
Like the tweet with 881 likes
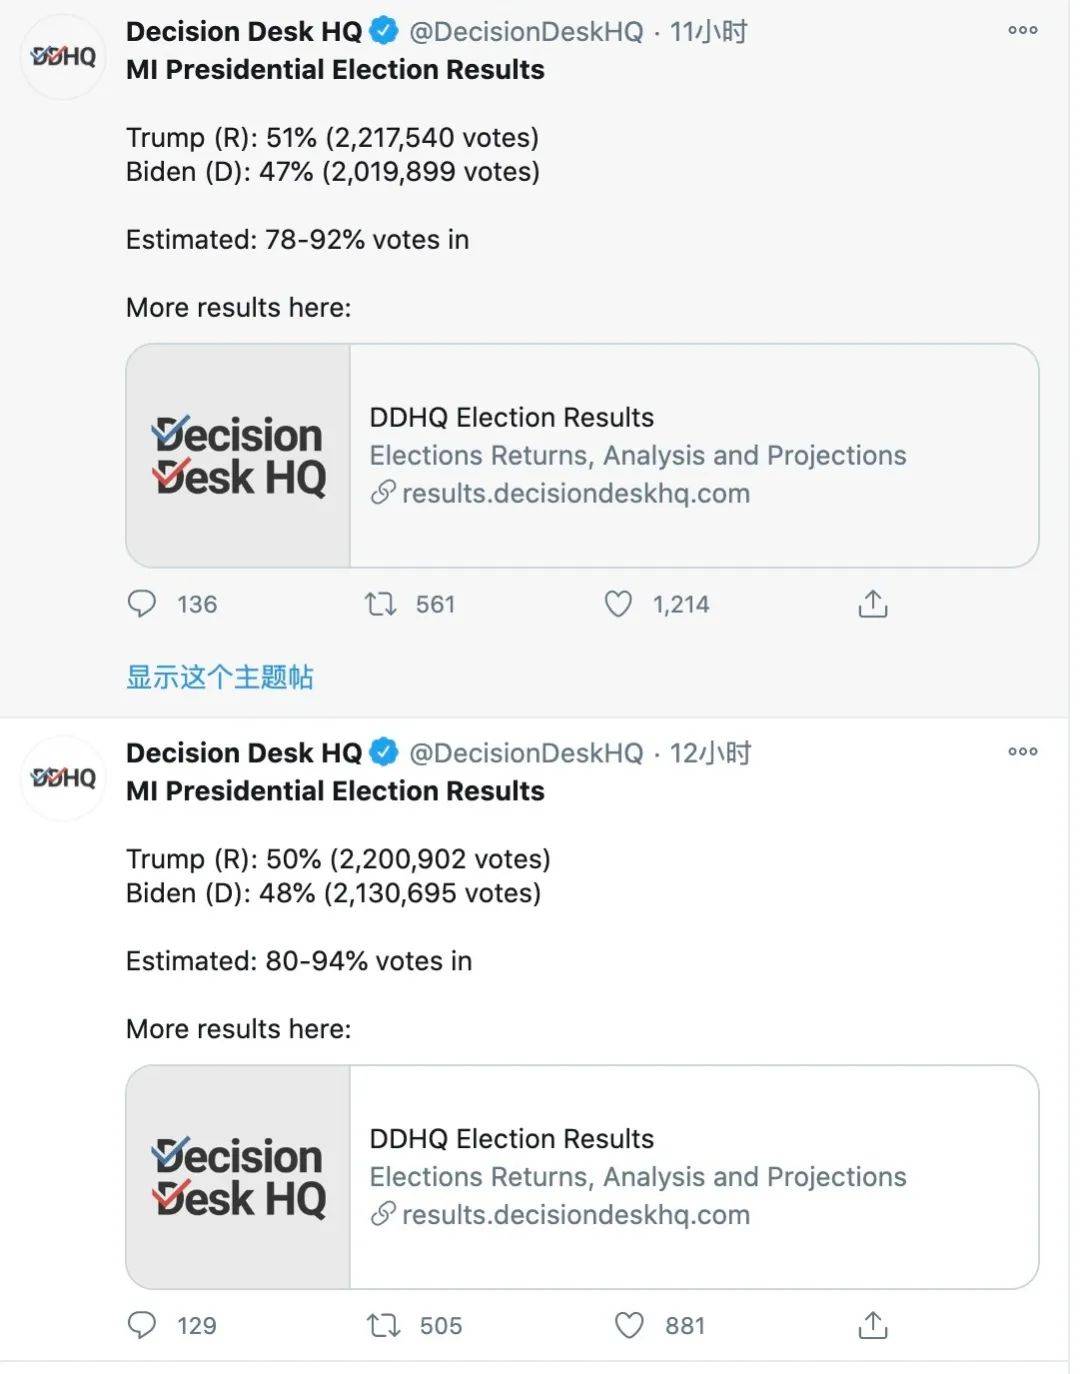coord(628,1325)
